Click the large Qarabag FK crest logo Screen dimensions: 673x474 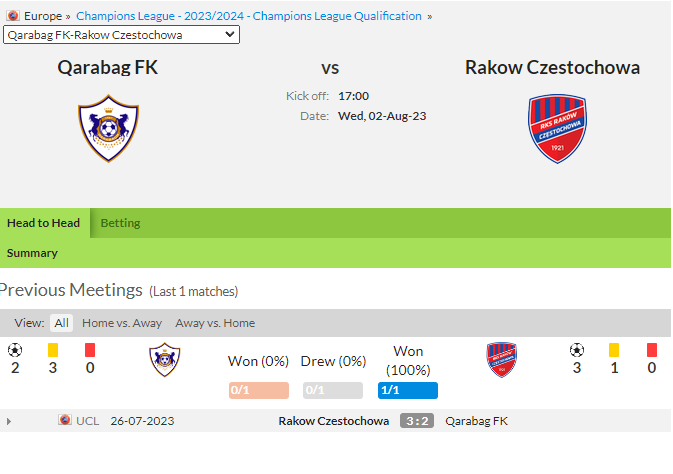point(108,128)
